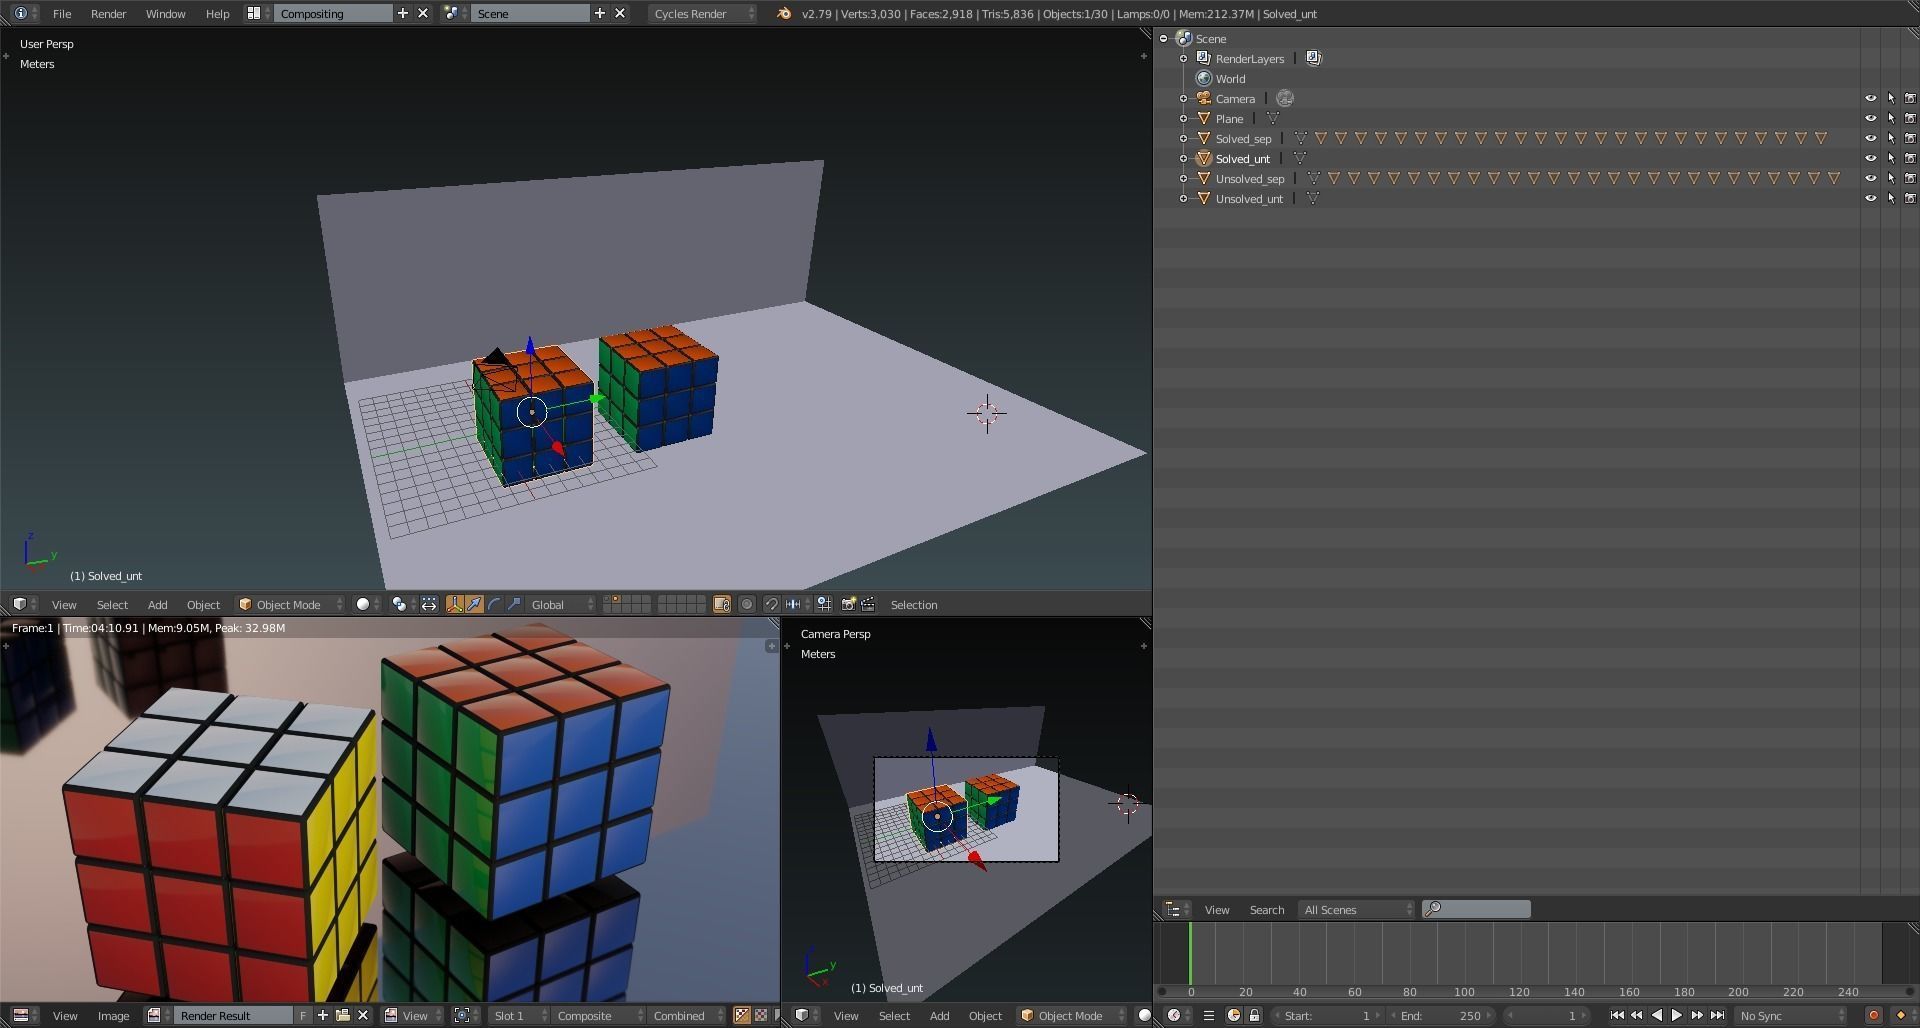Enable the scale manipulator
1920x1028 pixels.
(514, 605)
